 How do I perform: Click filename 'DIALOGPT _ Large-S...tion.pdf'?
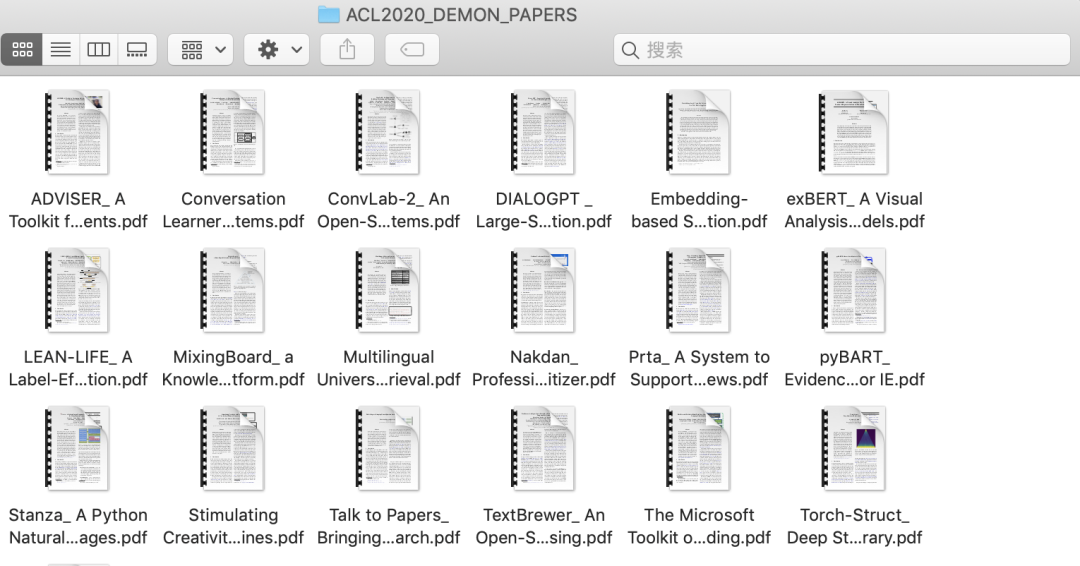543,210
